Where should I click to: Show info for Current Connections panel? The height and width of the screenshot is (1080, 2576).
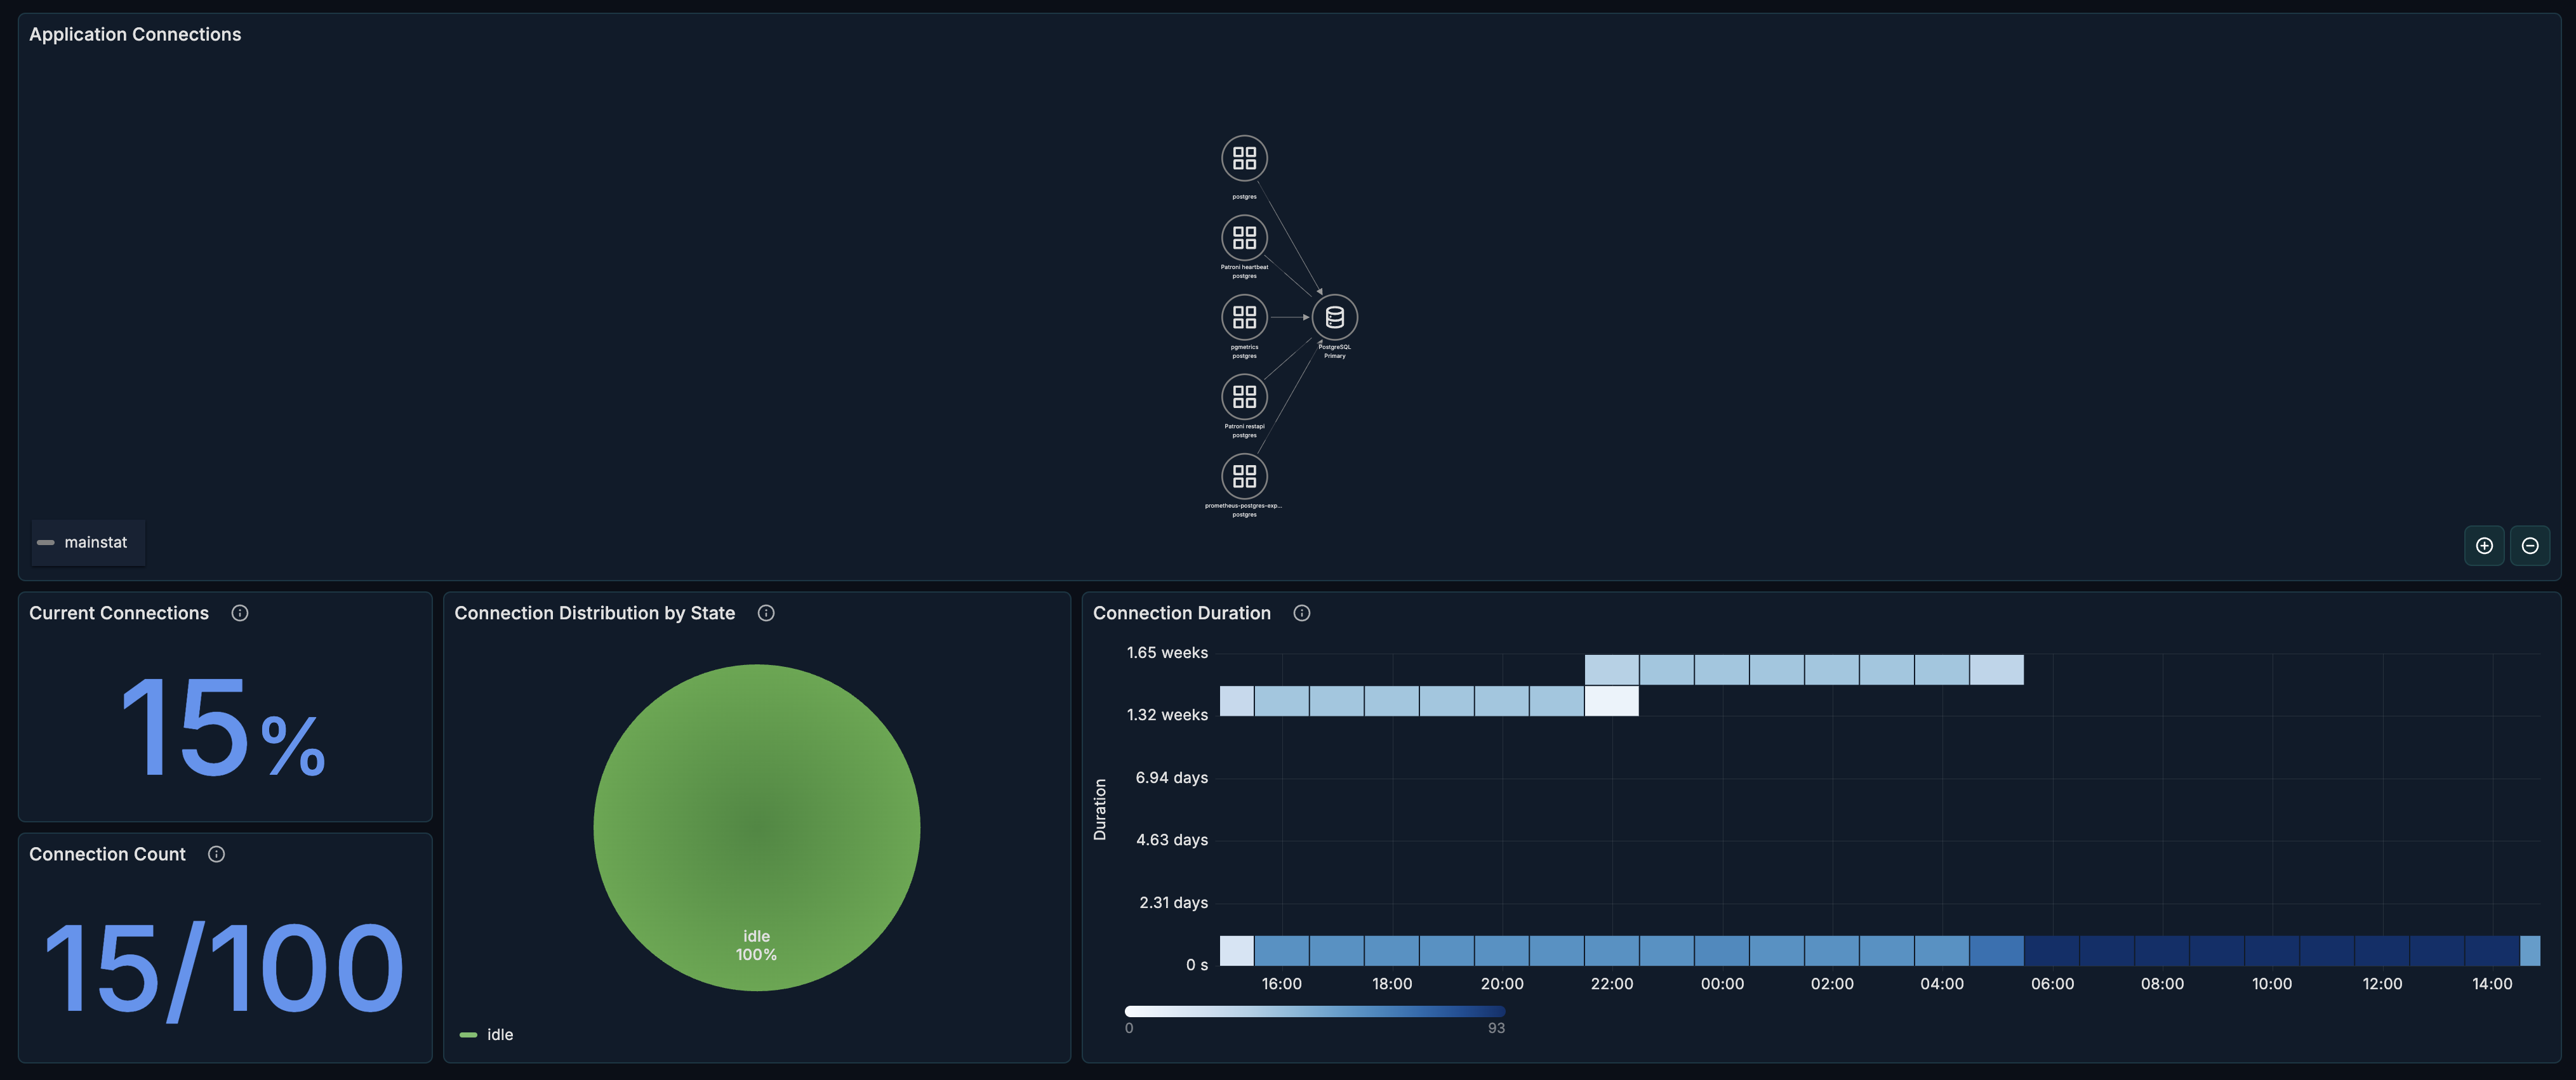tap(240, 613)
